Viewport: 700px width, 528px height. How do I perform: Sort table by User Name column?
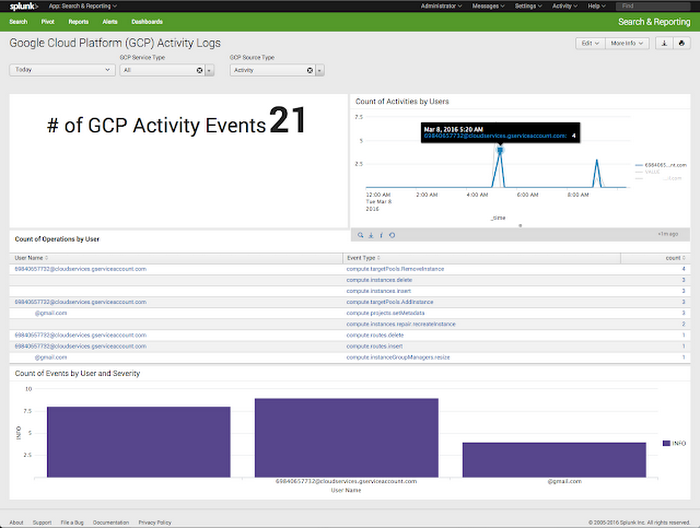31,258
